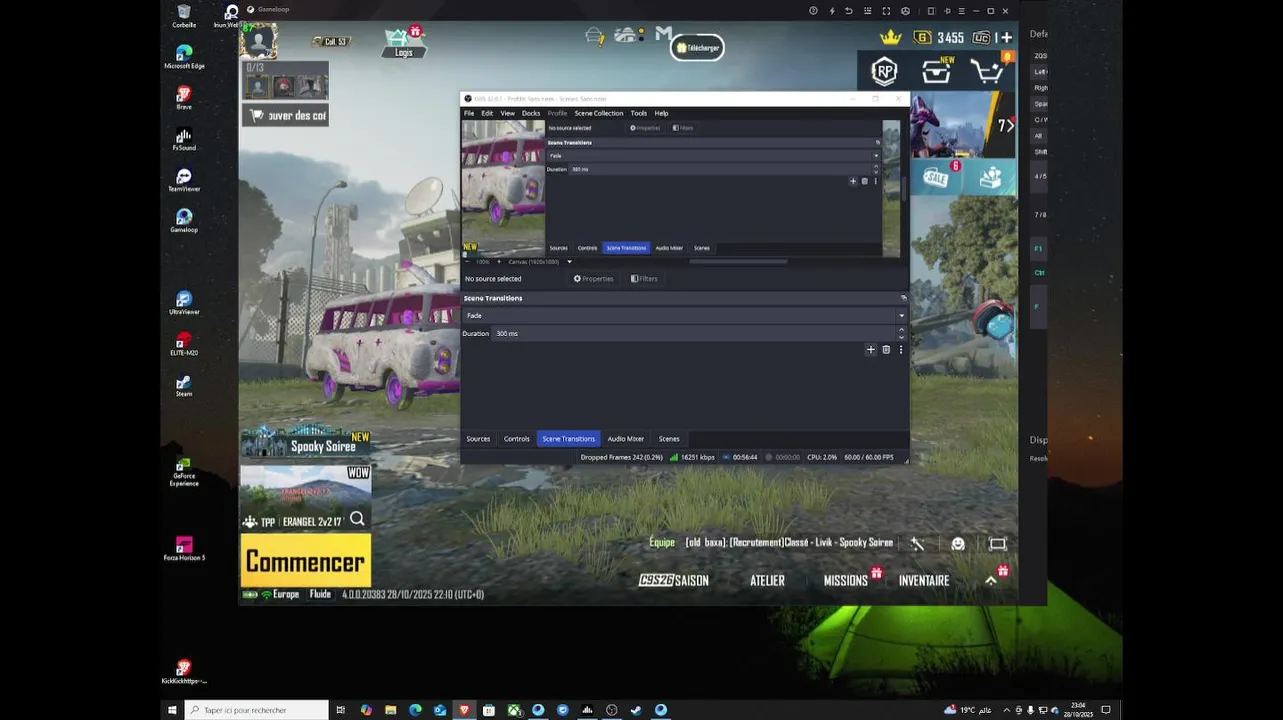This screenshot has width=1283, height=720.
Task: Open the Microsoft Edge desktop shortcut
Action: [184, 57]
